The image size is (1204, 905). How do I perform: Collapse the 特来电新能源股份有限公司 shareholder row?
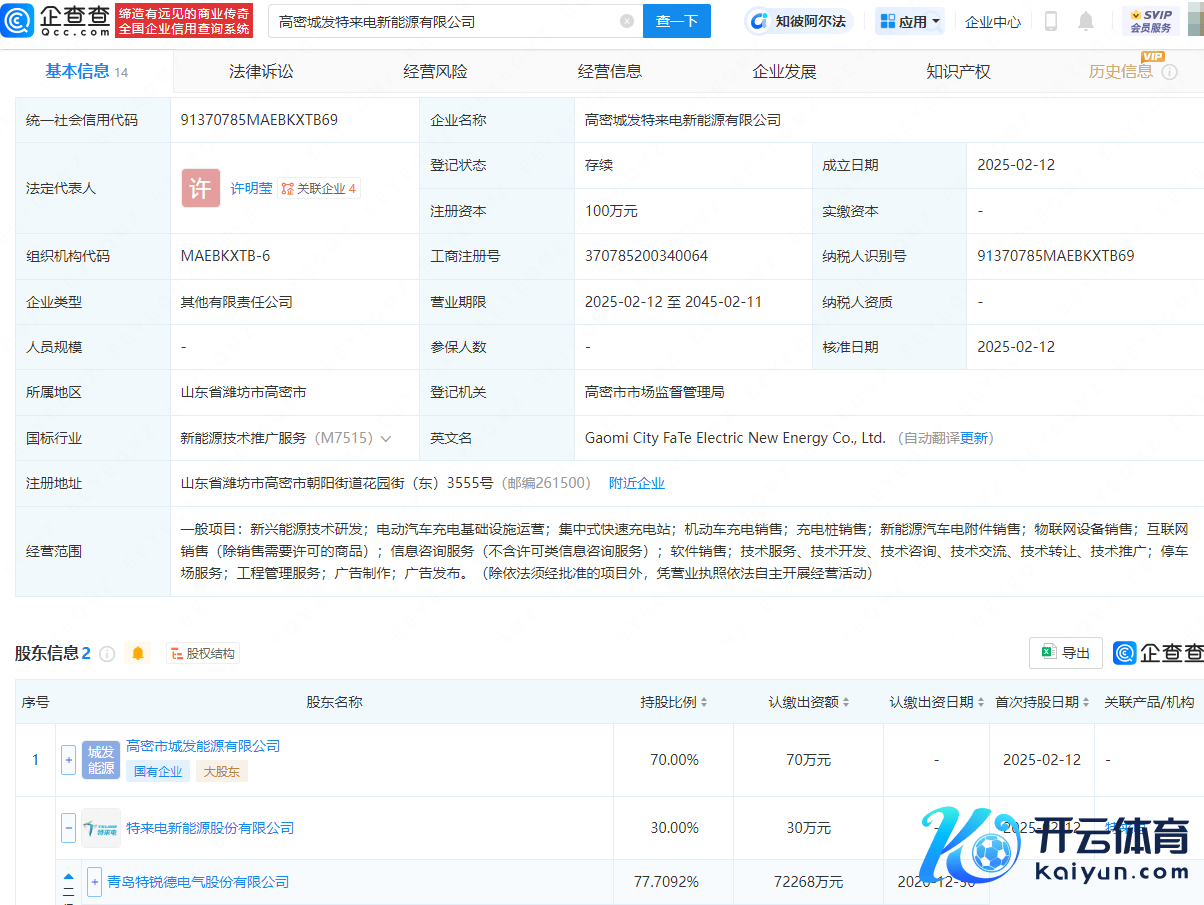point(69,828)
